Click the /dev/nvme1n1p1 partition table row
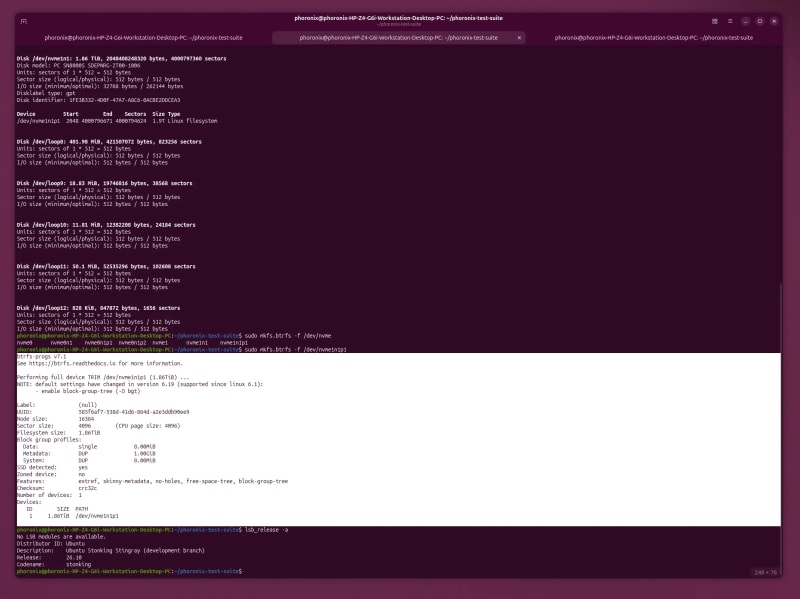Image resolution: width=800 pixels, height=599 pixels. pos(117,121)
